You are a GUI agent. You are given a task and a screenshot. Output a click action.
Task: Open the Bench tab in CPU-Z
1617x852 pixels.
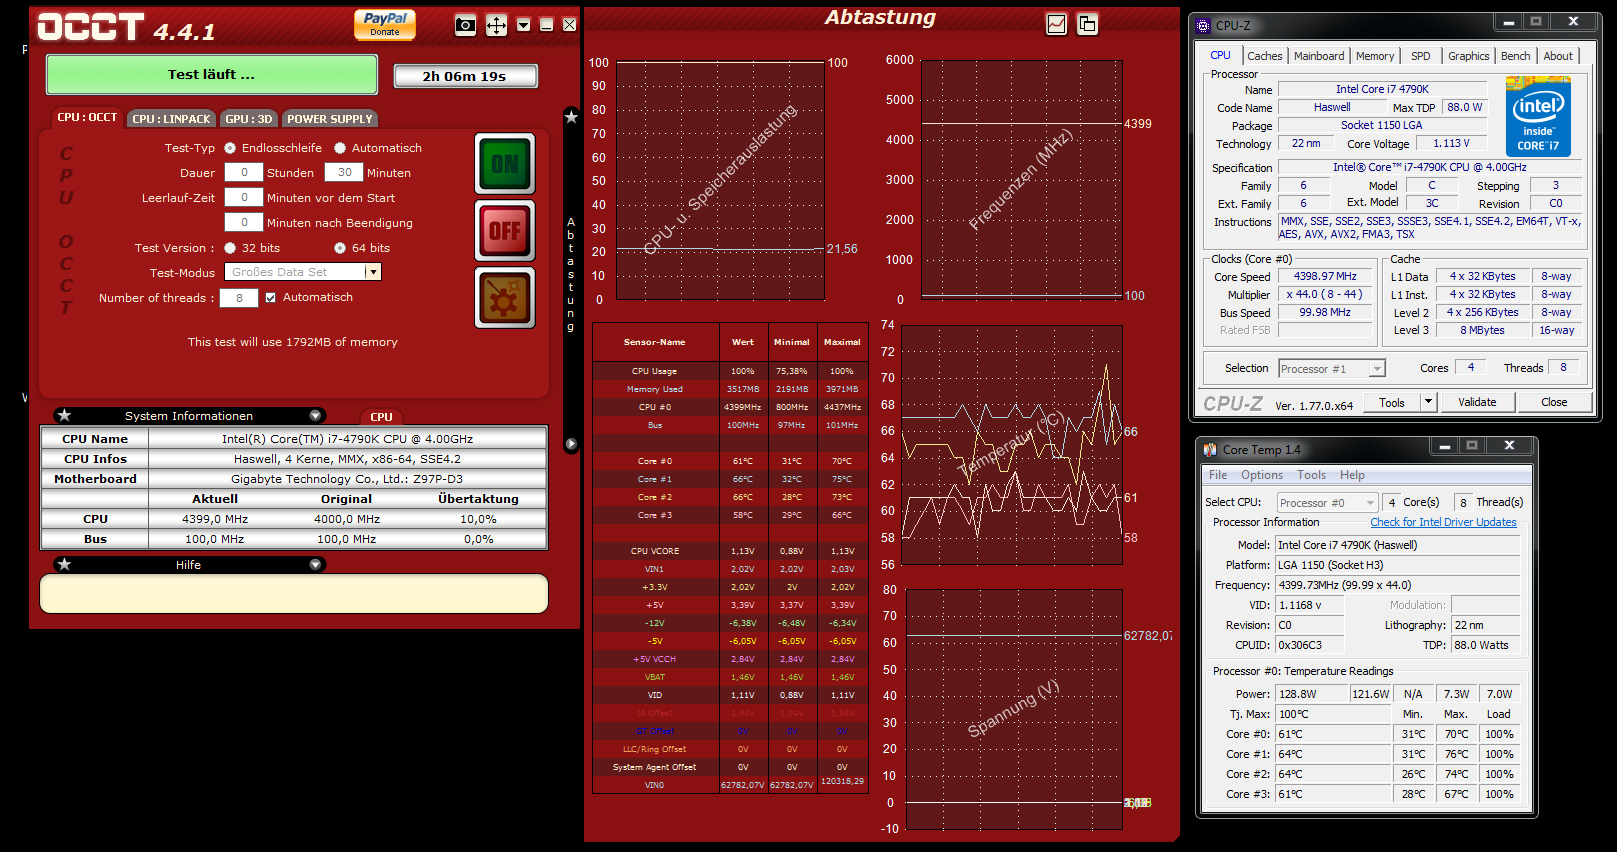pyautogui.click(x=1515, y=56)
